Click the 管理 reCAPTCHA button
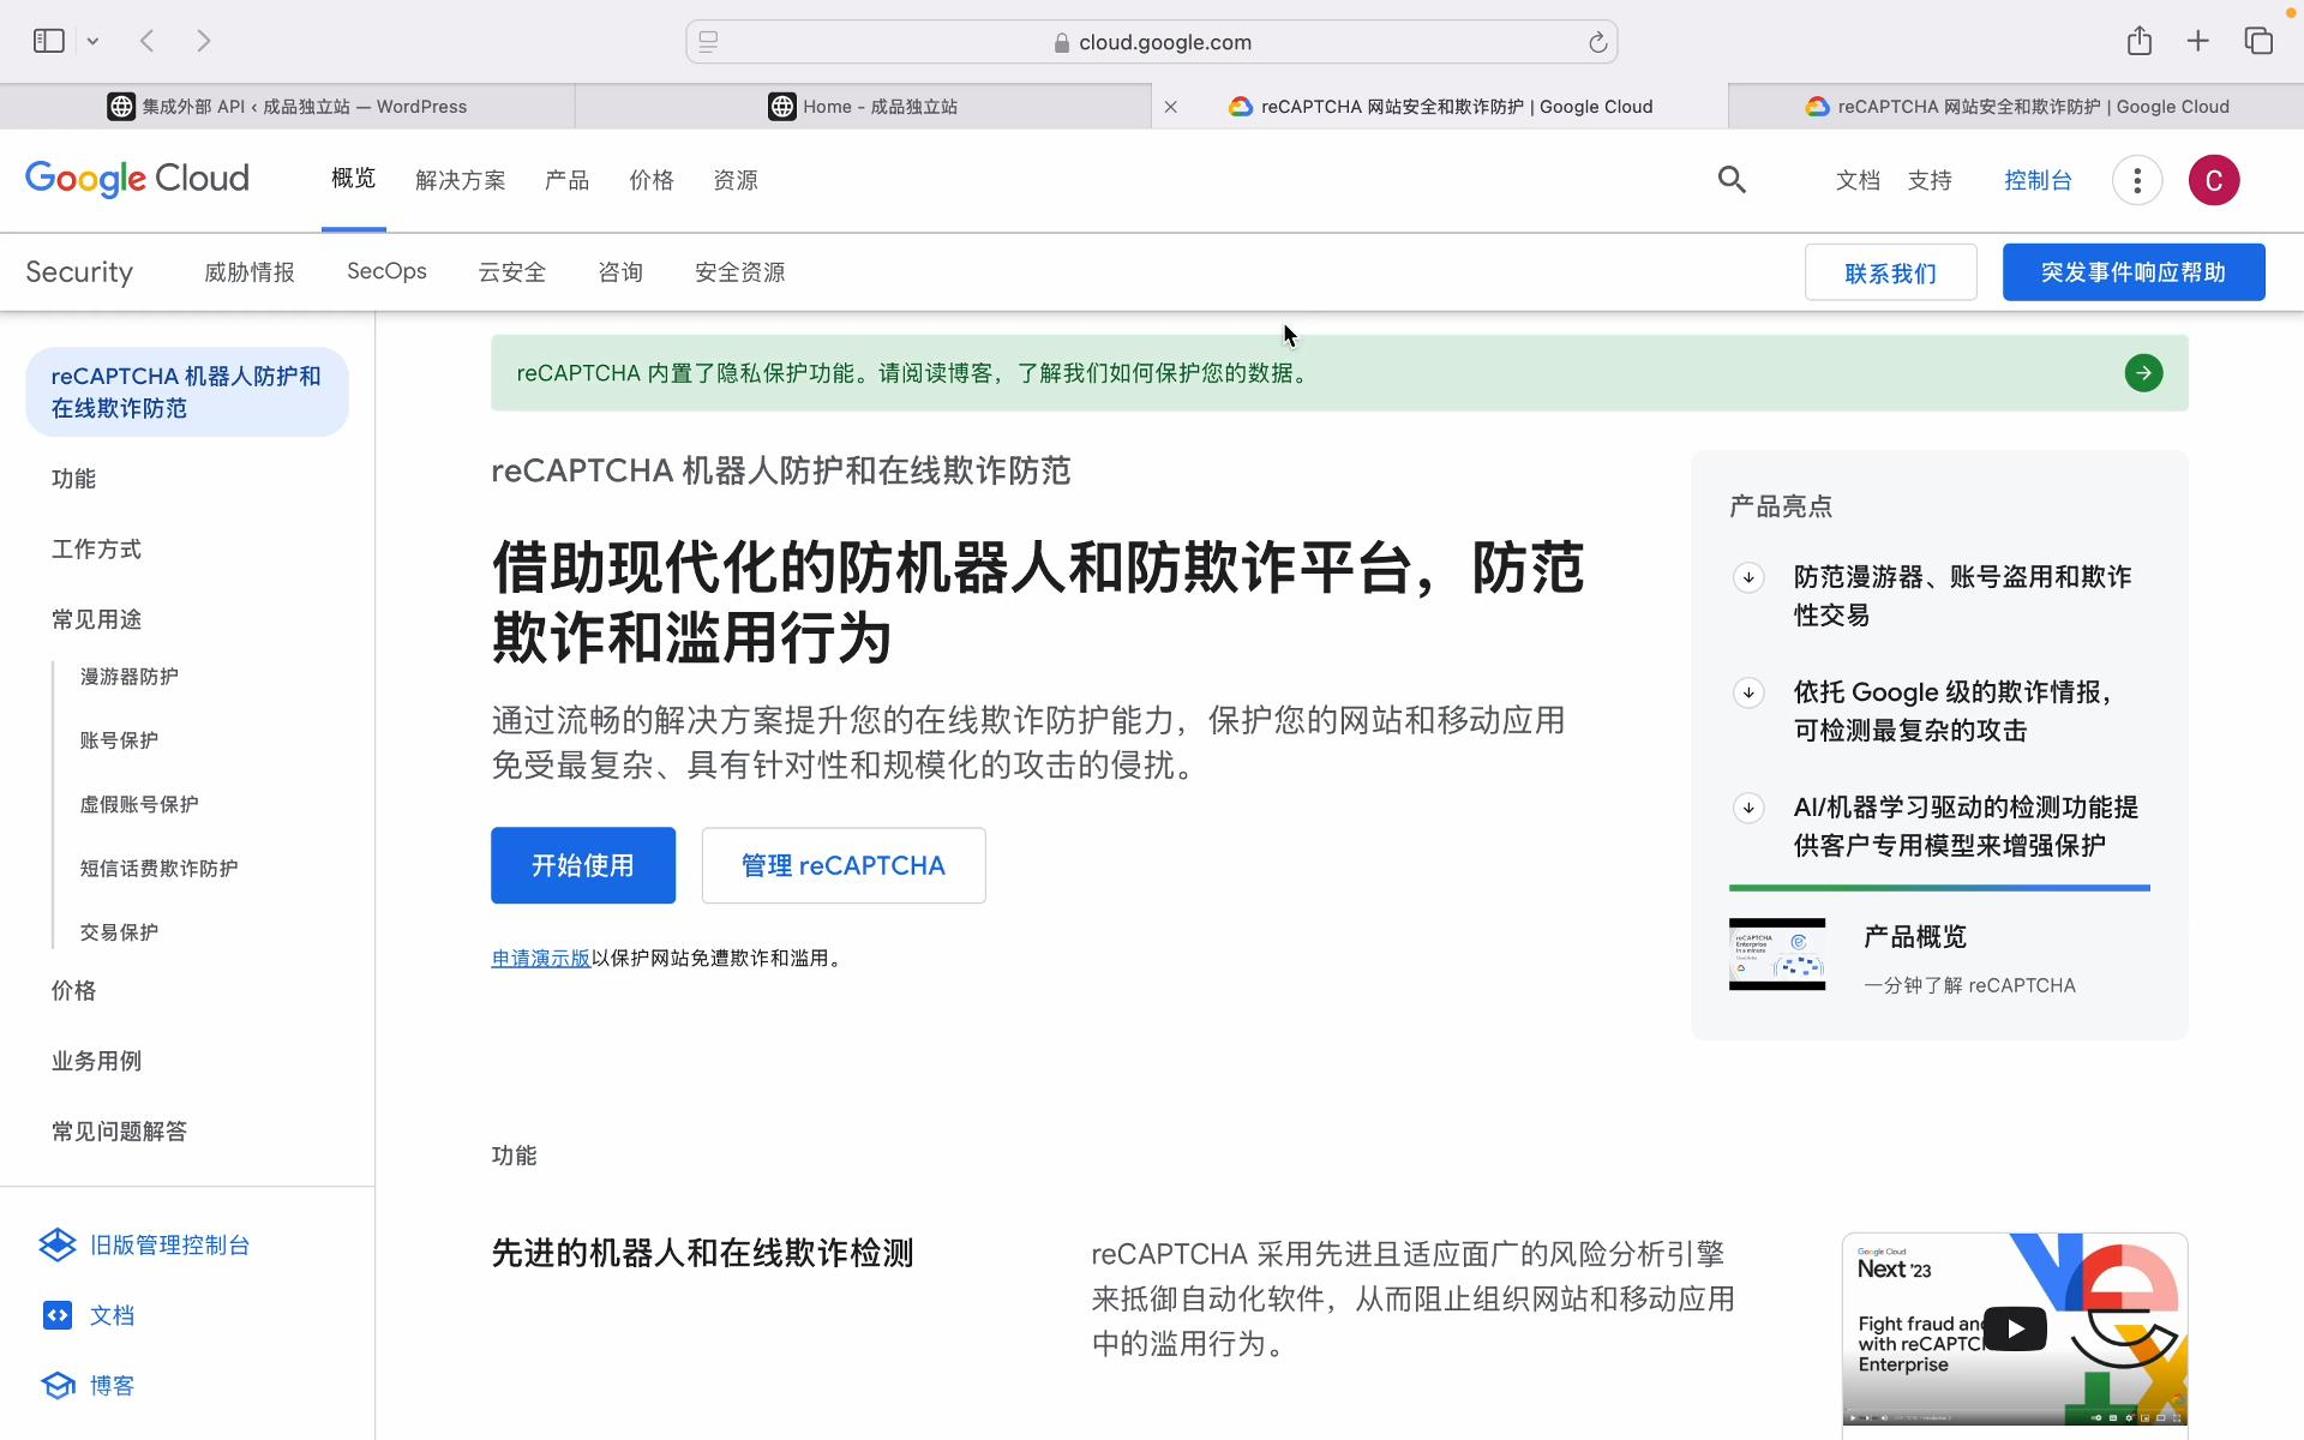The height and width of the screenshot is (1440, 2304). [x=843, y=865]
